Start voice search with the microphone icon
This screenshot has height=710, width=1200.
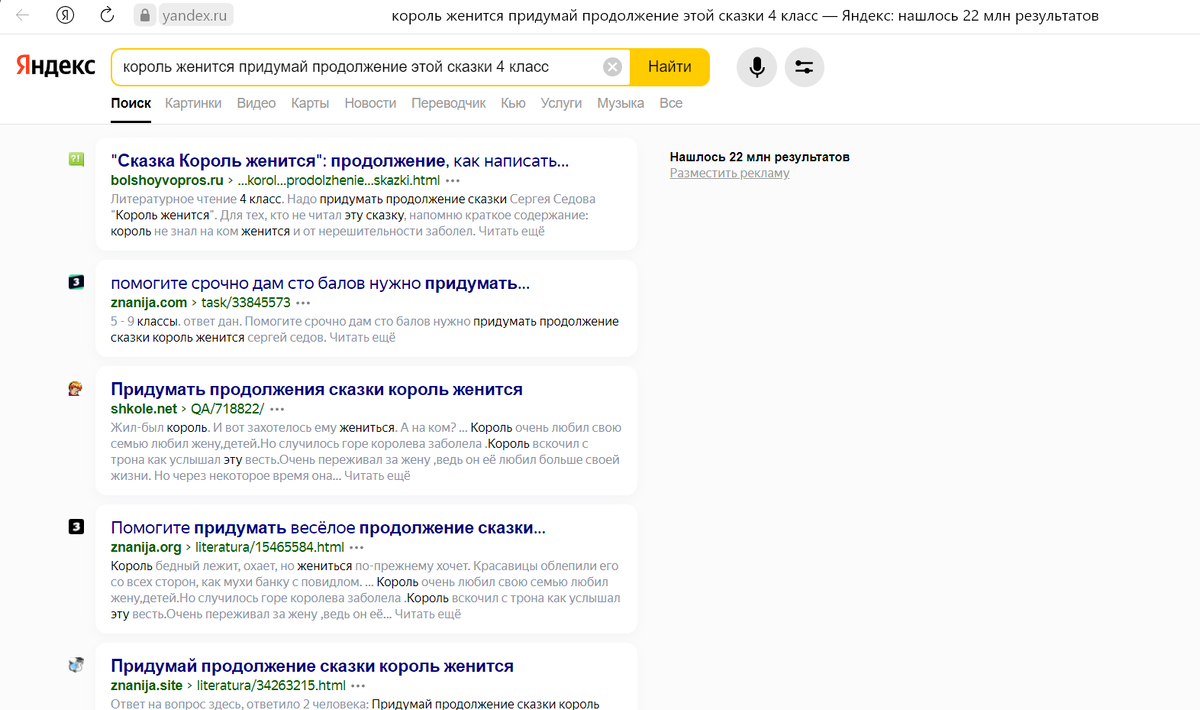tap(757, 67)
